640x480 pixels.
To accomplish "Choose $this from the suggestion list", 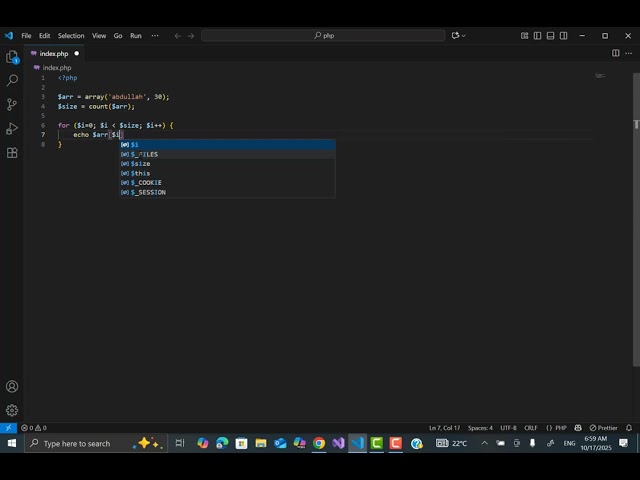I will point(227,173).
